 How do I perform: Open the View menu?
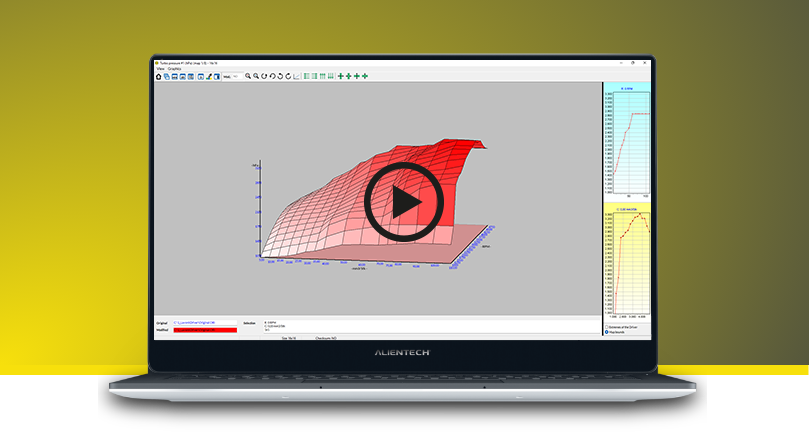[x=160, y=68]
